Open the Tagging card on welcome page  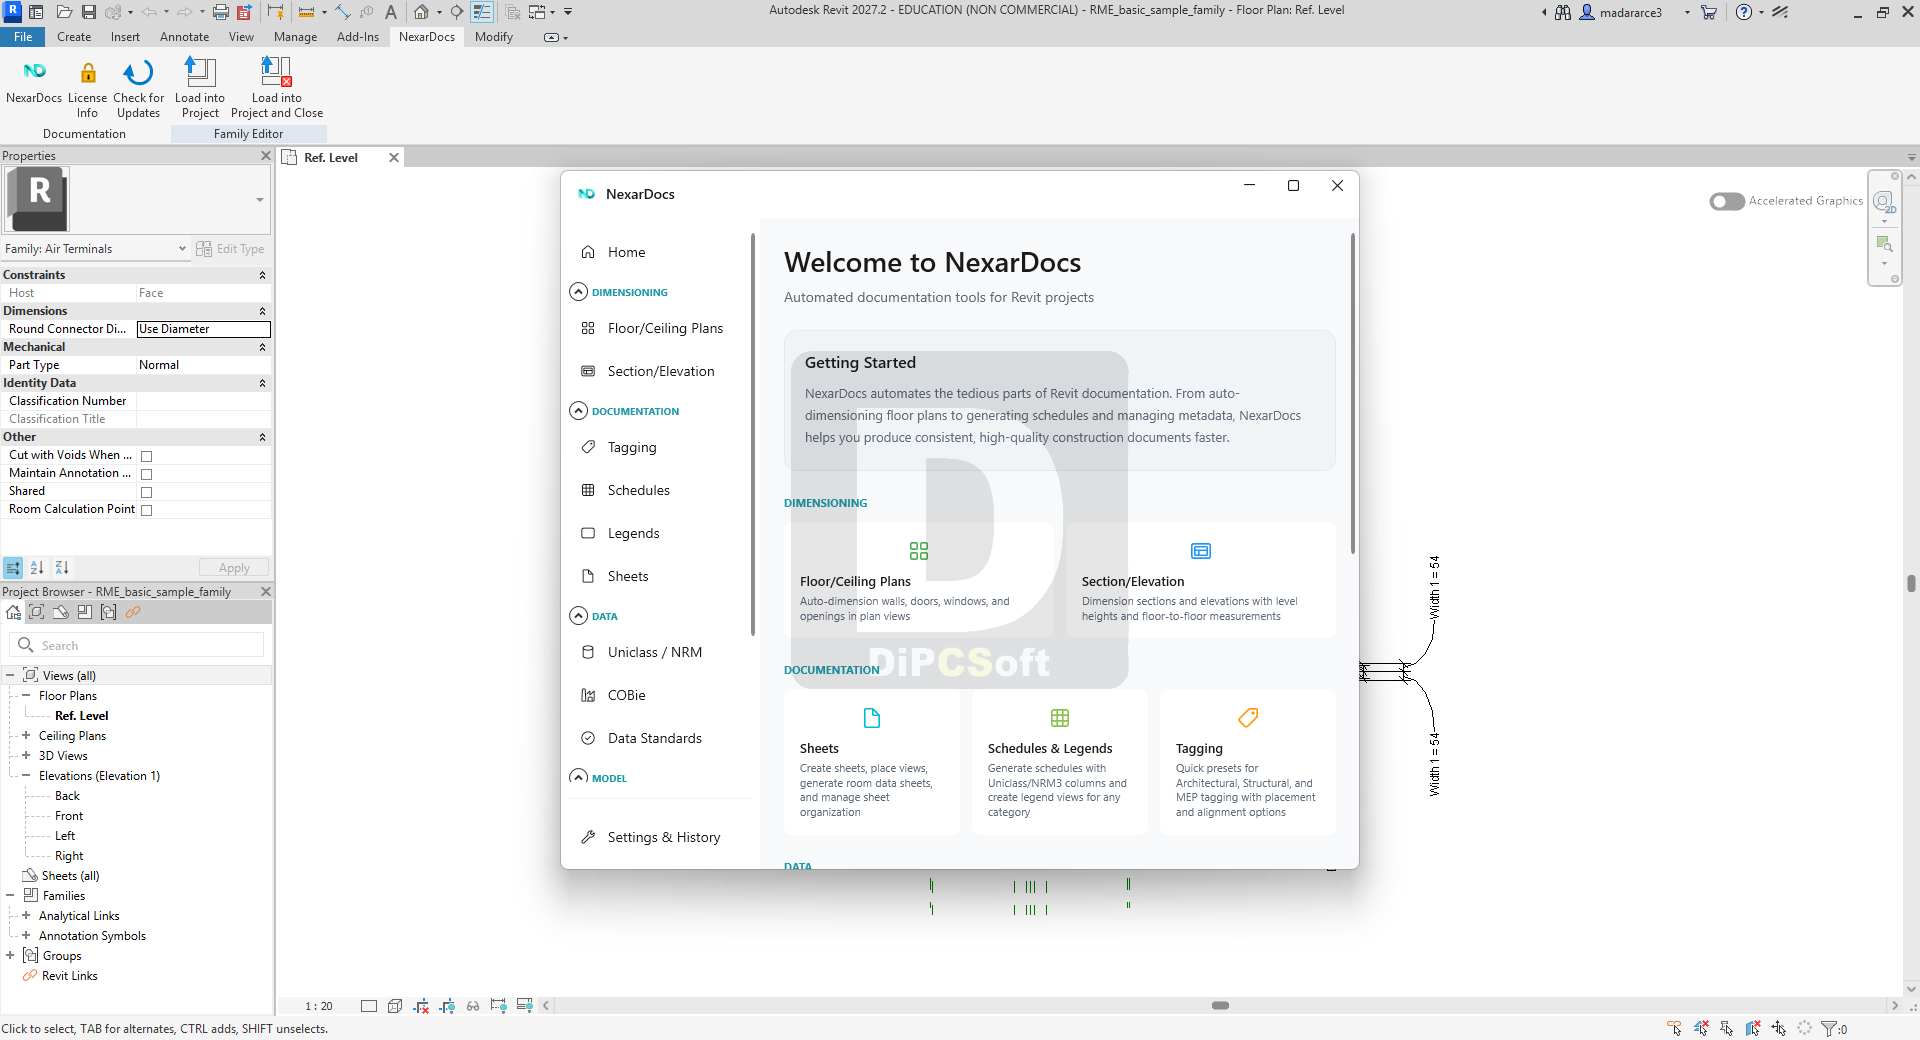1248,762
